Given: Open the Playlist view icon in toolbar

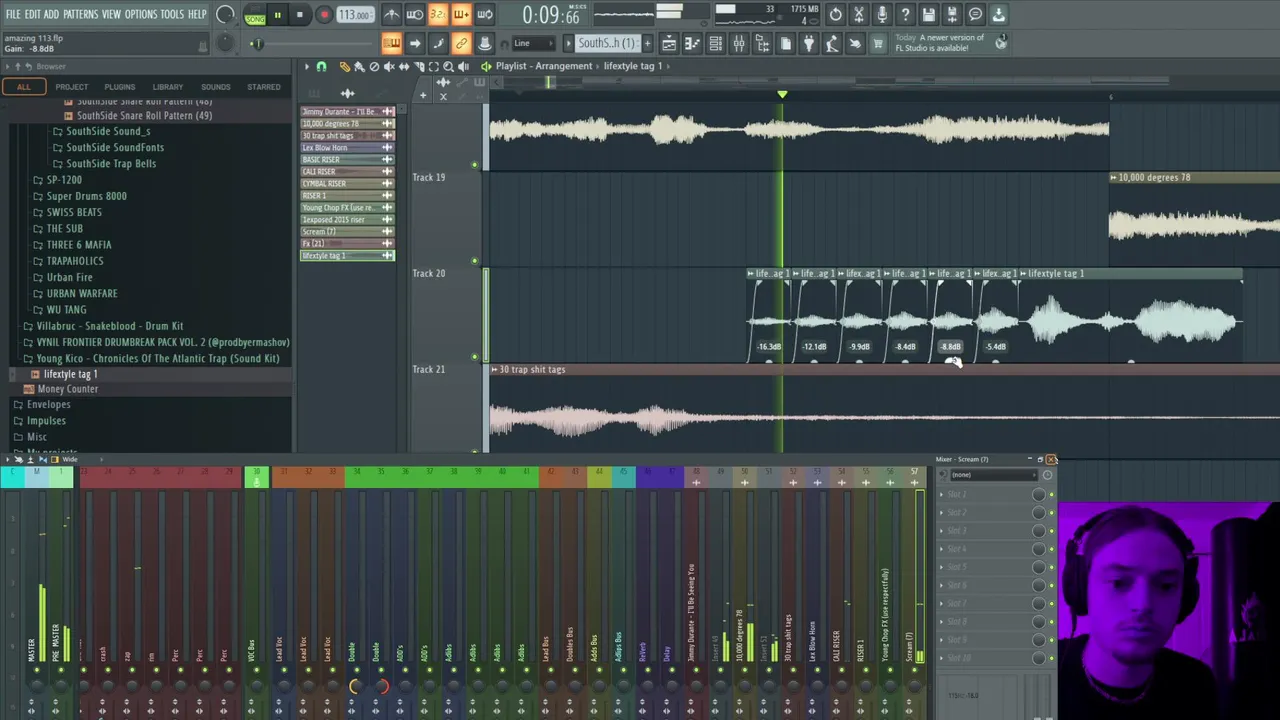Looking at the screenshot, I should point(669,43).
